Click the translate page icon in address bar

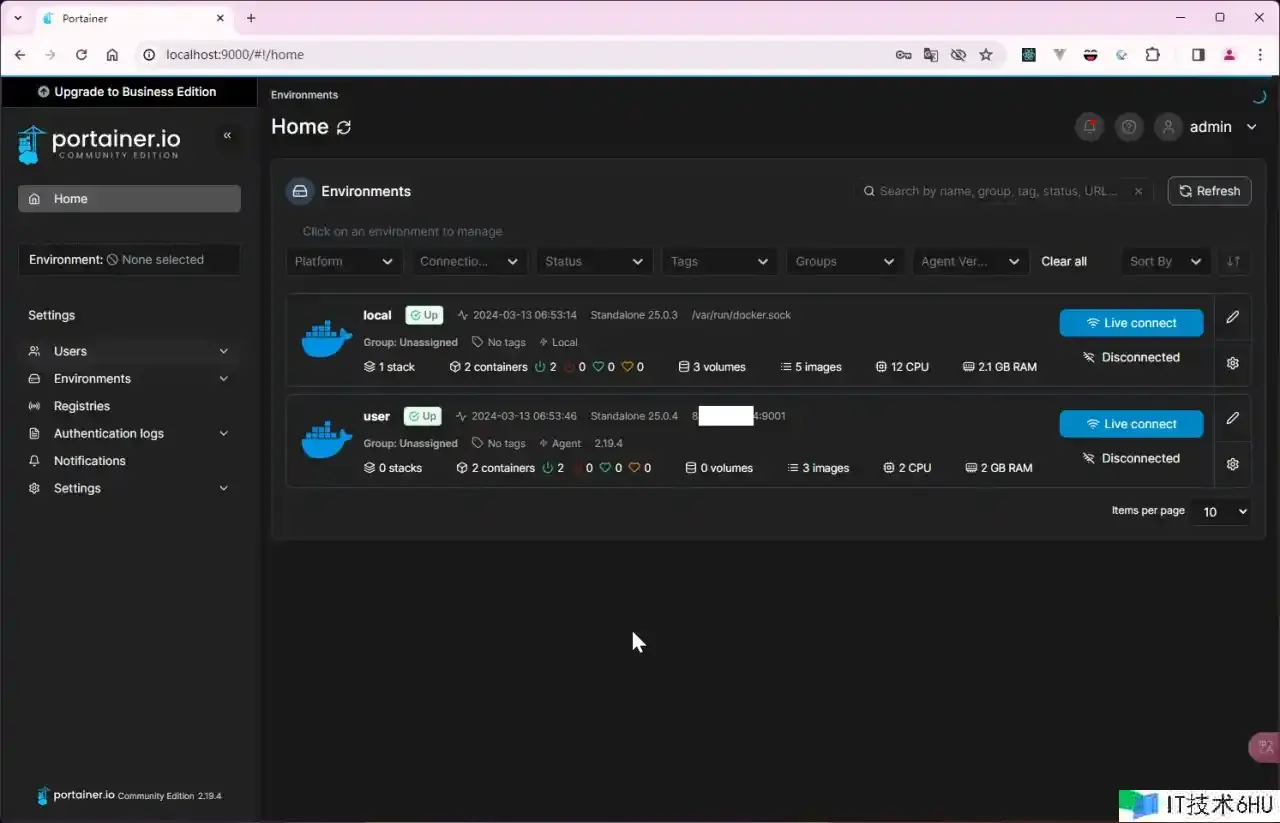(x=931, y=55)
